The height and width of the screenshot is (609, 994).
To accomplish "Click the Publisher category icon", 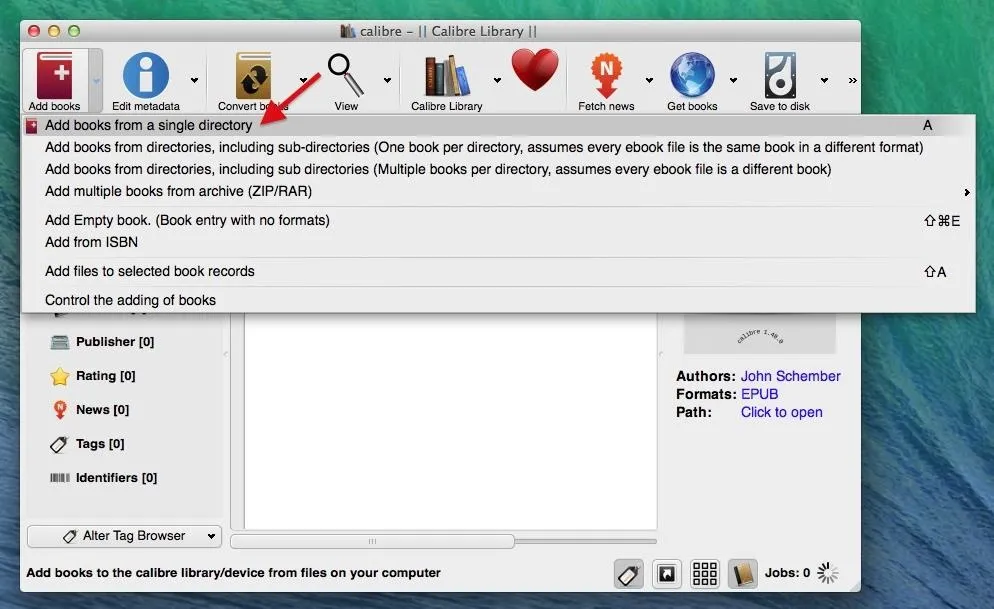I will 60,342.
